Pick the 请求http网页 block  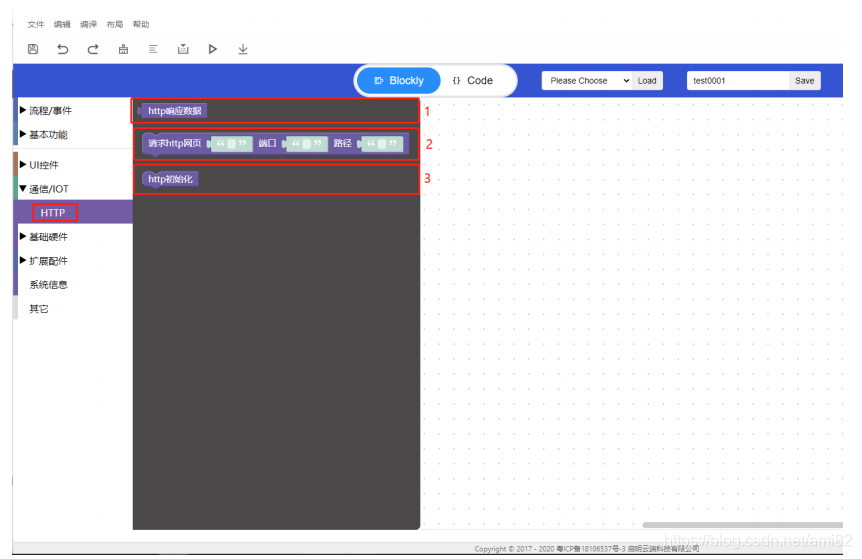[175, 143]
